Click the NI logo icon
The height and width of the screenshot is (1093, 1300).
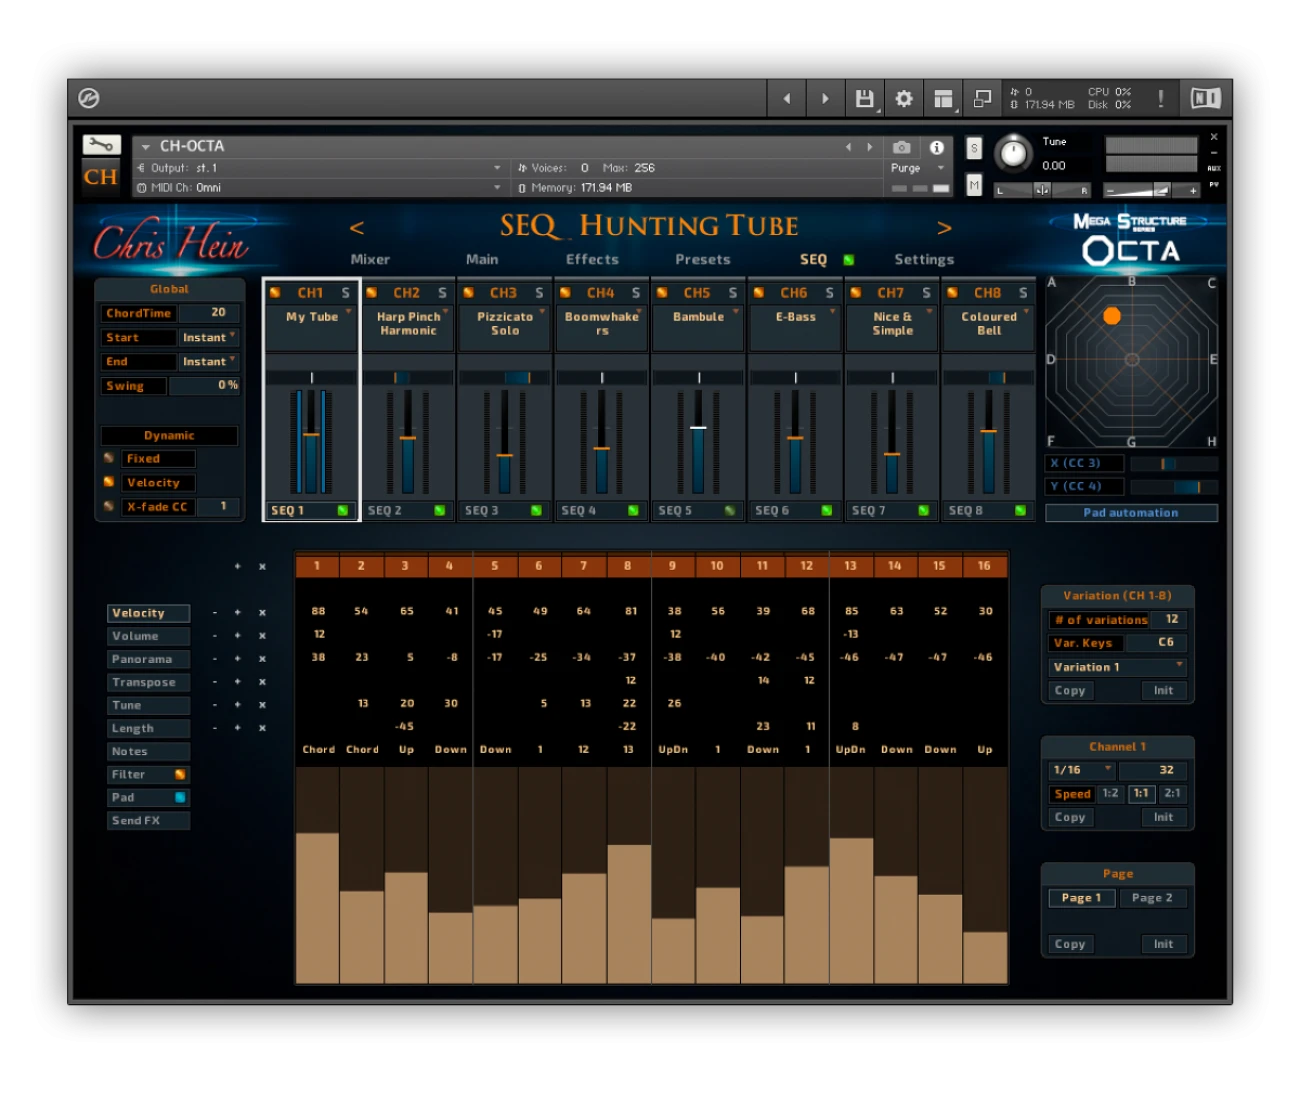(1205, 98)
